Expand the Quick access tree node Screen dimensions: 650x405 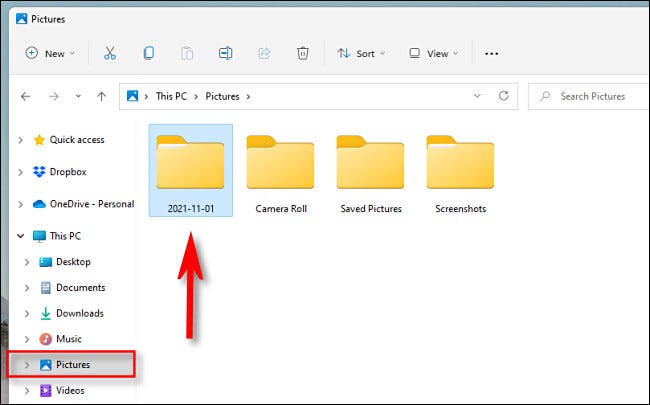22,140
